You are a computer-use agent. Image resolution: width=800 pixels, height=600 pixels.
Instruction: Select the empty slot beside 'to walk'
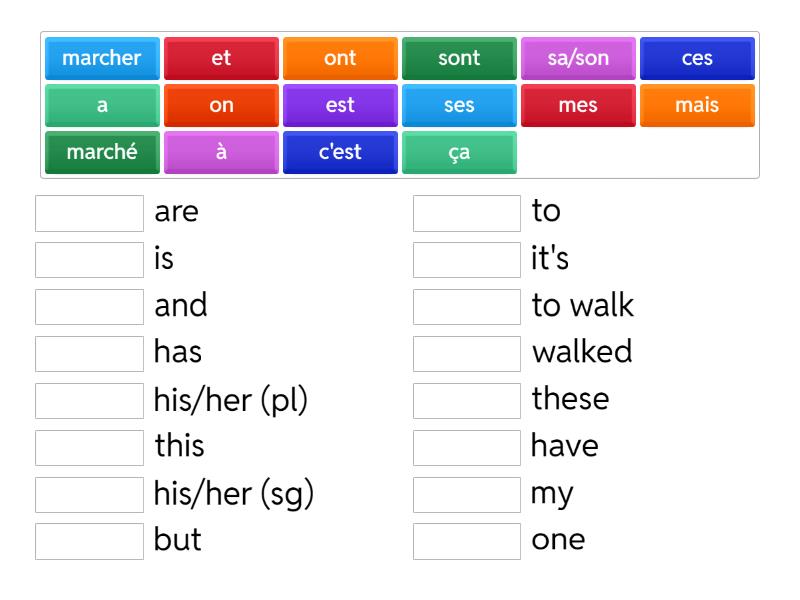tap(466, 306)
